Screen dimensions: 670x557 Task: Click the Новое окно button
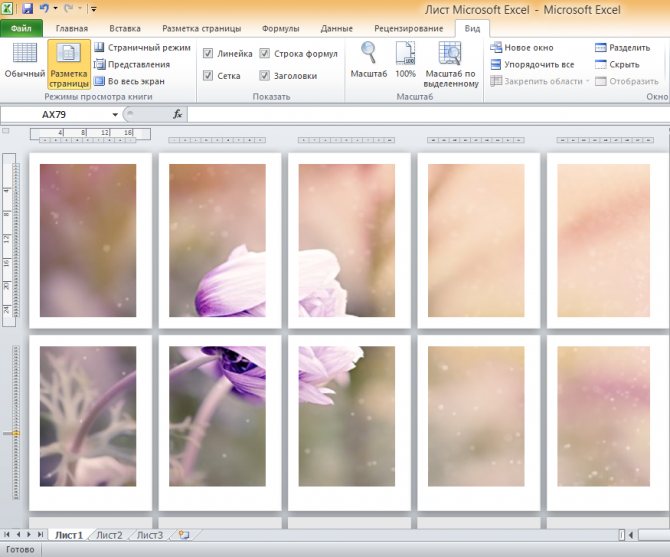click(522, 47)
